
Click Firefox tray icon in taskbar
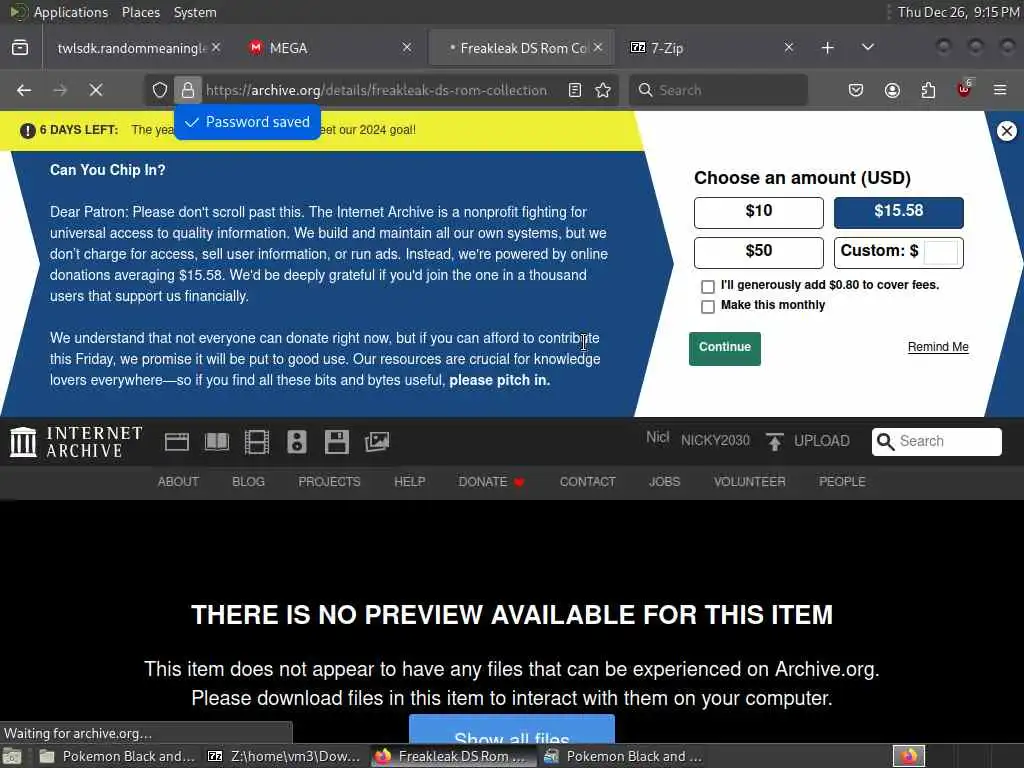click(x=909, y=756)
